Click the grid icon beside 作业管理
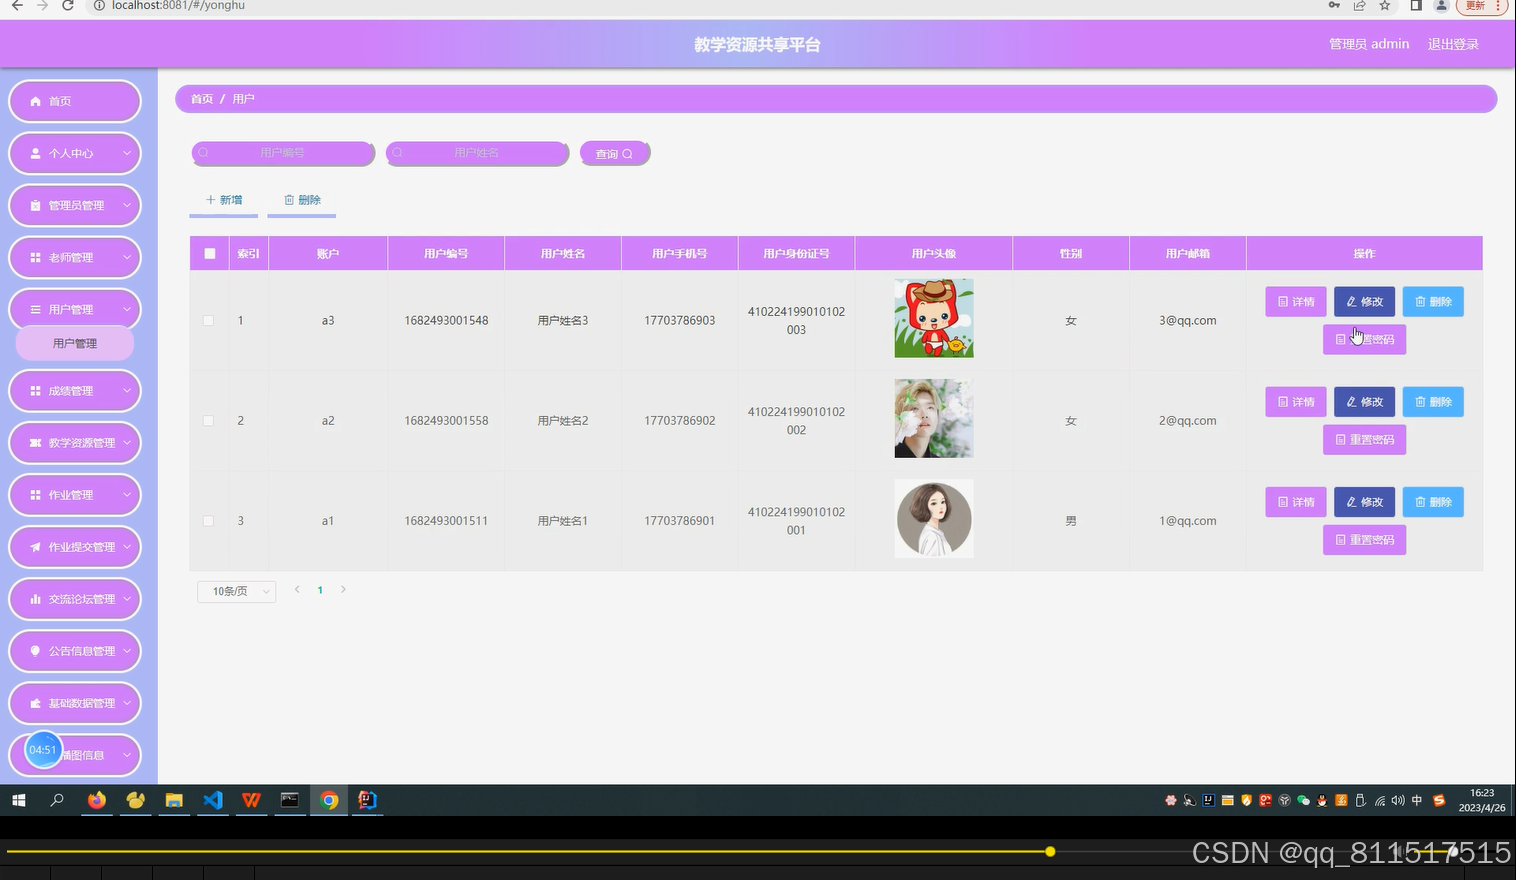Screen dimensions: 1516x880 tap(36, 495)
